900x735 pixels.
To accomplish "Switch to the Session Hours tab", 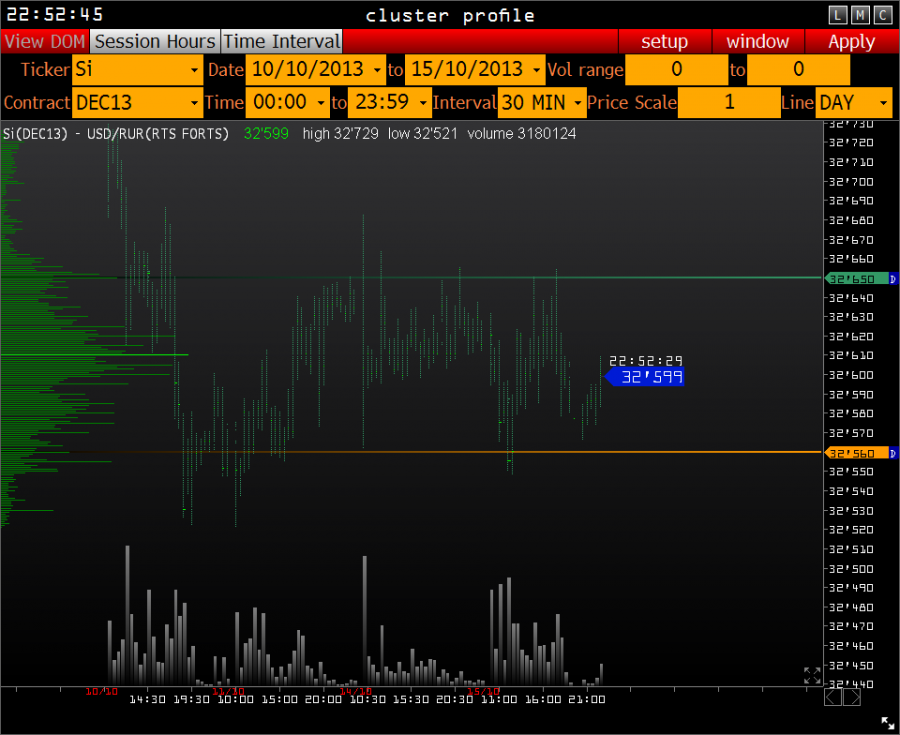I will (x=155, y=41).
